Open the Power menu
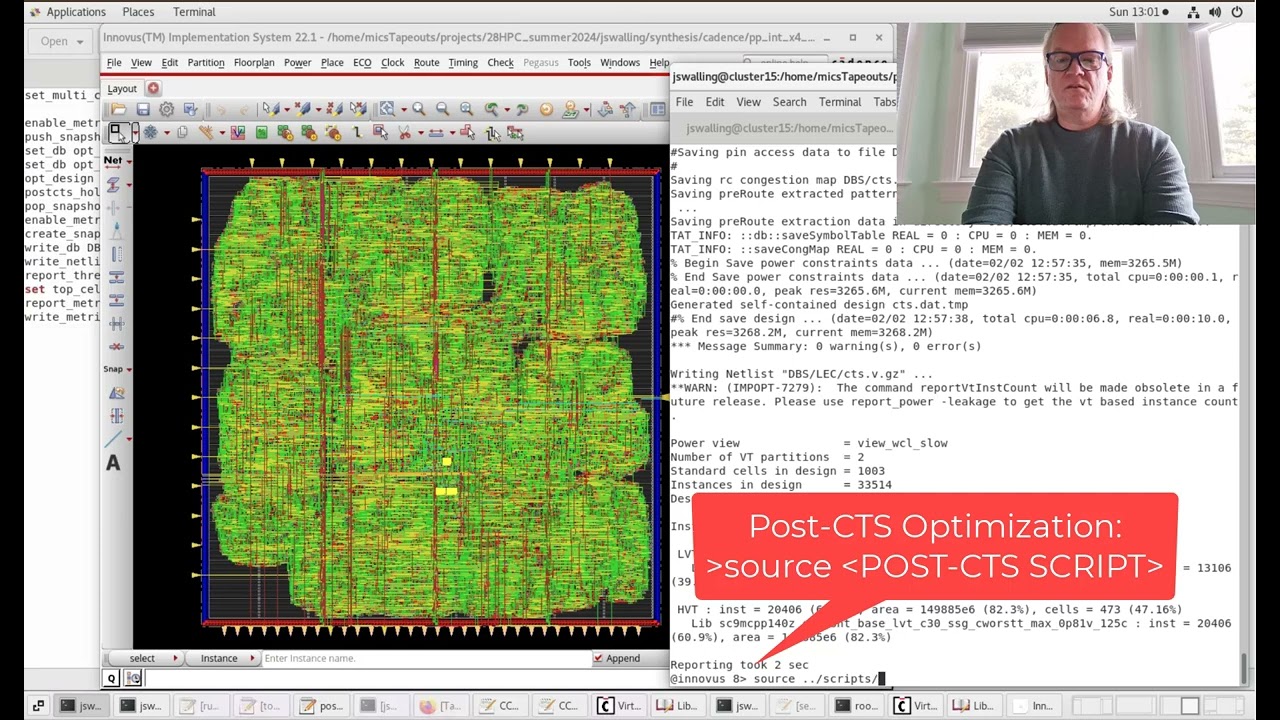Image resolution: width=1280 pixels, height=720 pixels. click(x=297, y=62)
